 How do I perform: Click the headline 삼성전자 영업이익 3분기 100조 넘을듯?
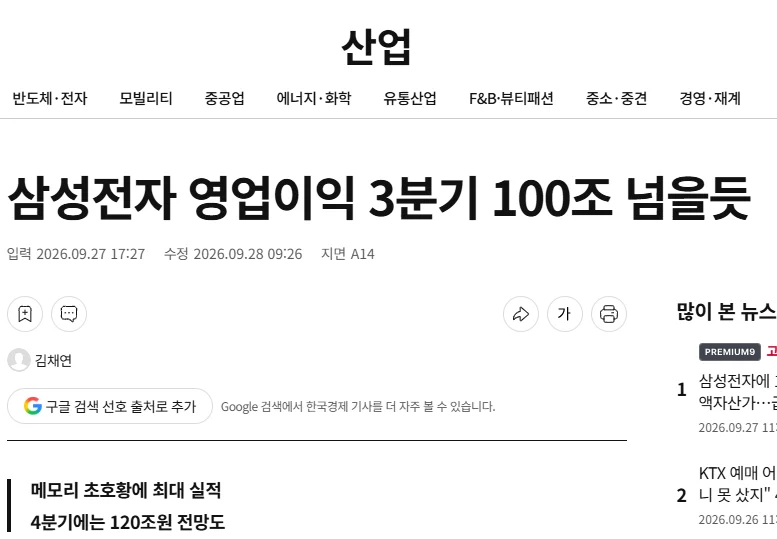379,198
